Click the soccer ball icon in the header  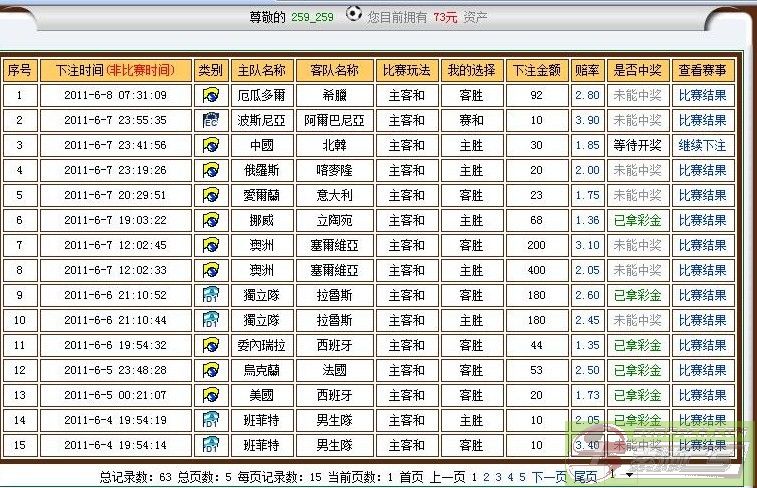click(354, 15)
